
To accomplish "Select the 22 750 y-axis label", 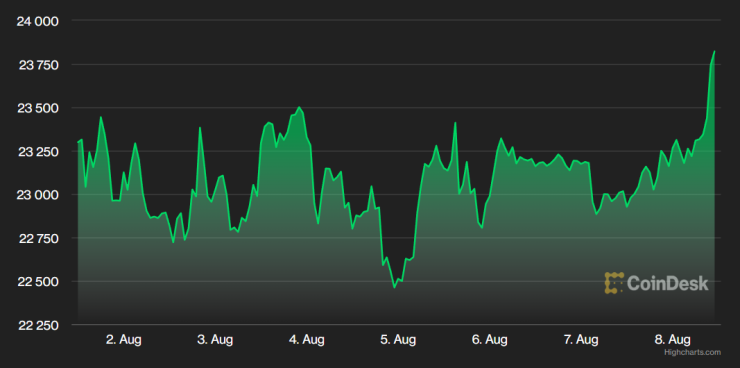I will (38, 239).
